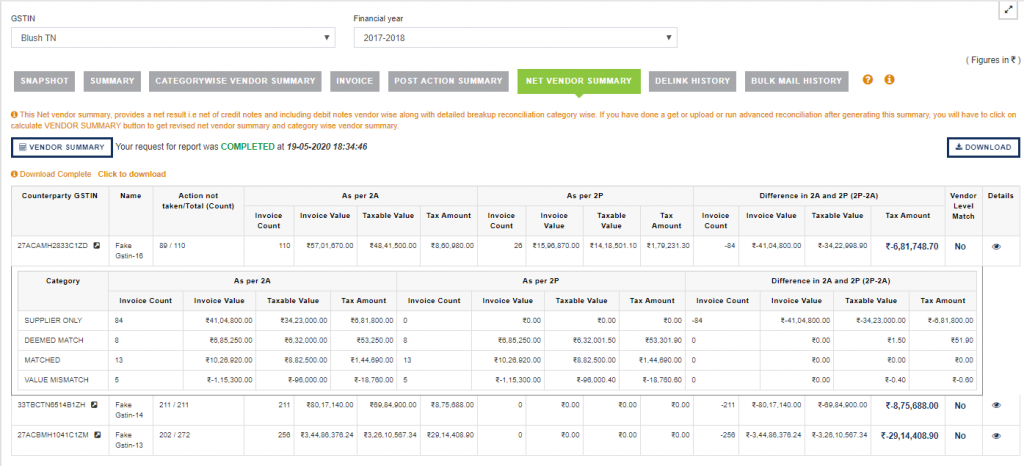Click the Download button
The height and width of the screenshot is (466, 1024).
(x=983, y=148)
